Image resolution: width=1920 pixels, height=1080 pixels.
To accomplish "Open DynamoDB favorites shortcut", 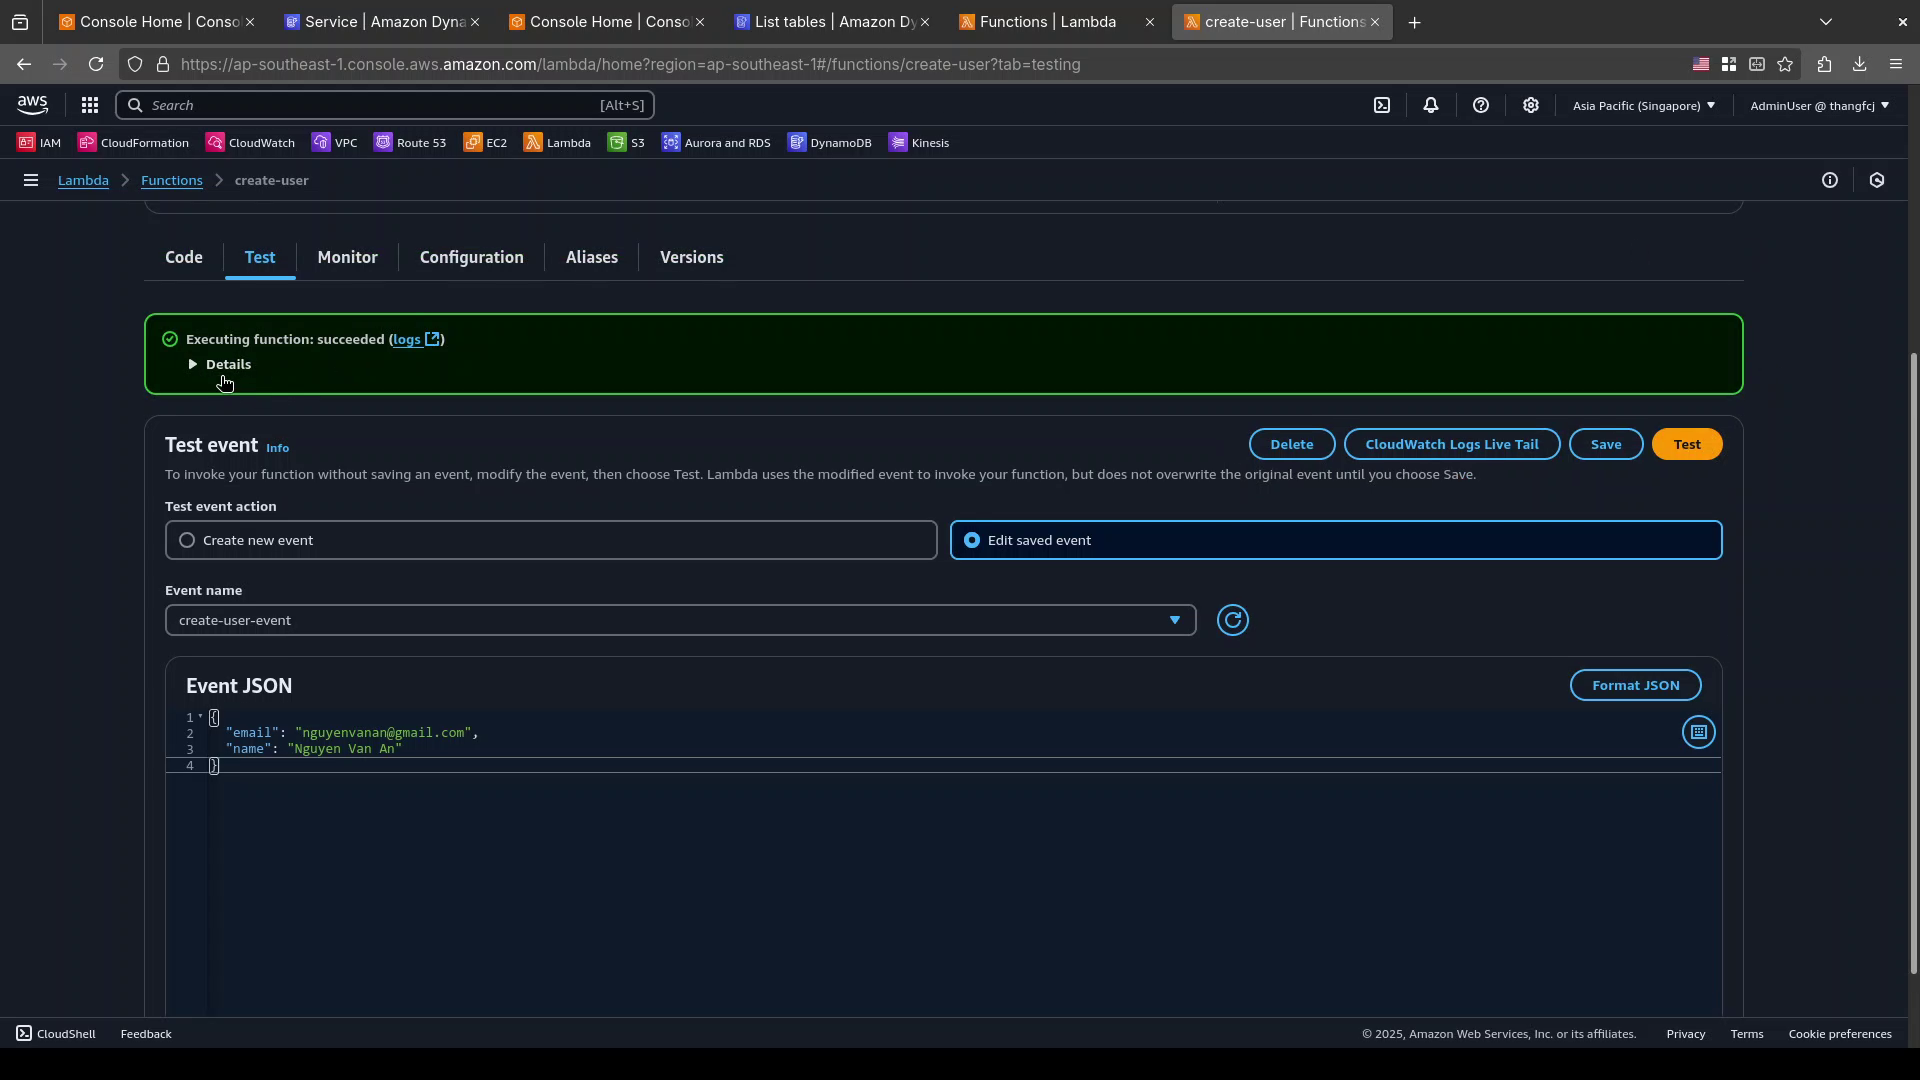I will (830, 143).
